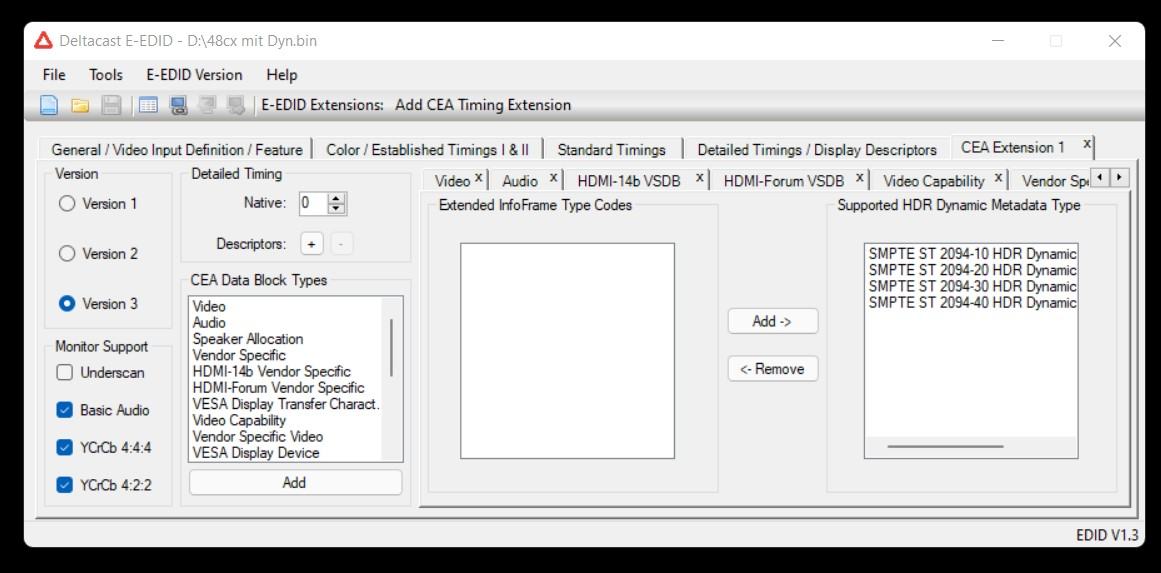Click the first greyed-out monitor toolbar icon
1161x573 pixels.
(207, 106)
